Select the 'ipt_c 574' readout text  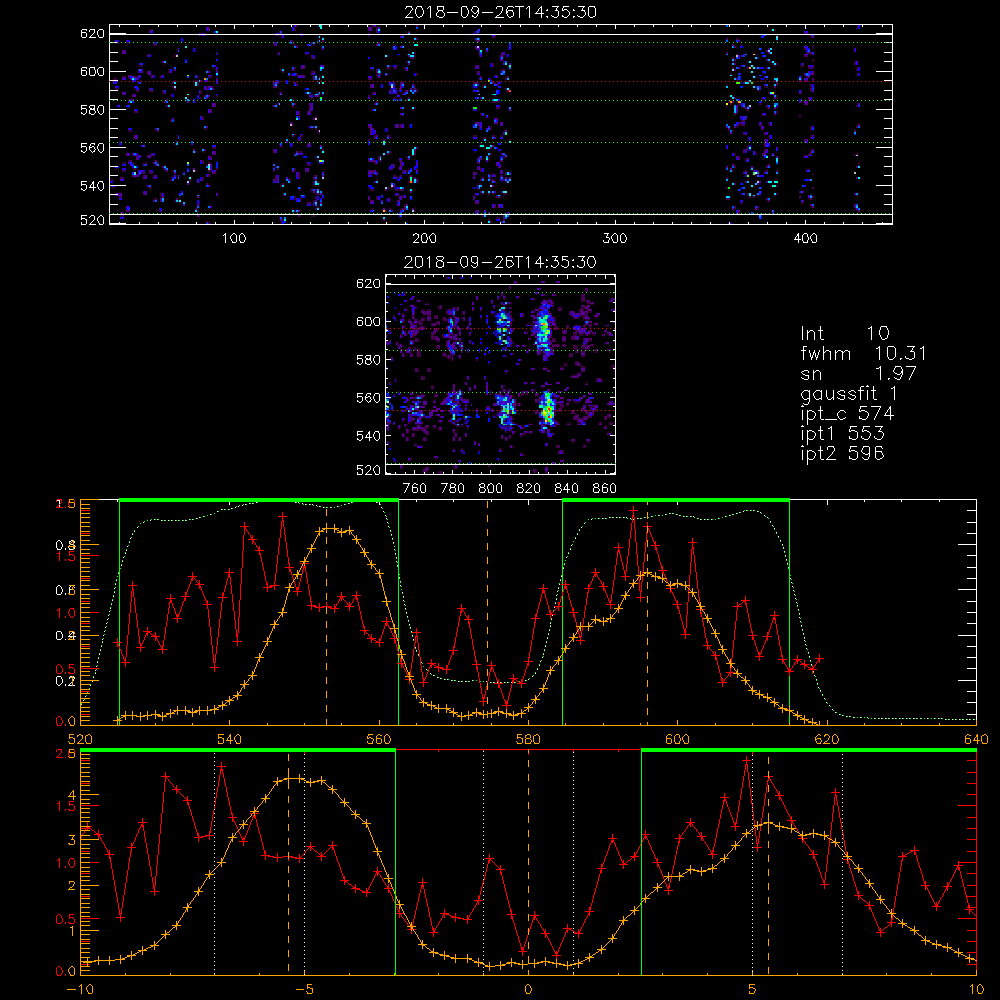click(848, 414)
